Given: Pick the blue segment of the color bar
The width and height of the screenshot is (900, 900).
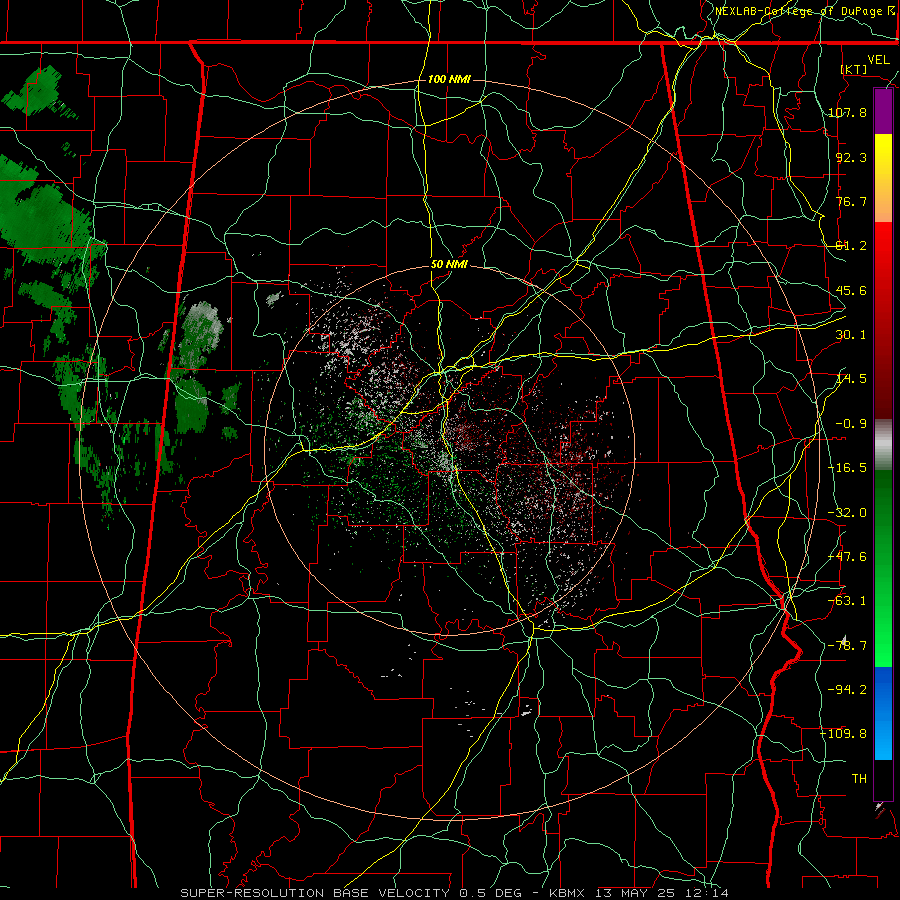Looking at the screenshot, I should [x=883, y=713].
